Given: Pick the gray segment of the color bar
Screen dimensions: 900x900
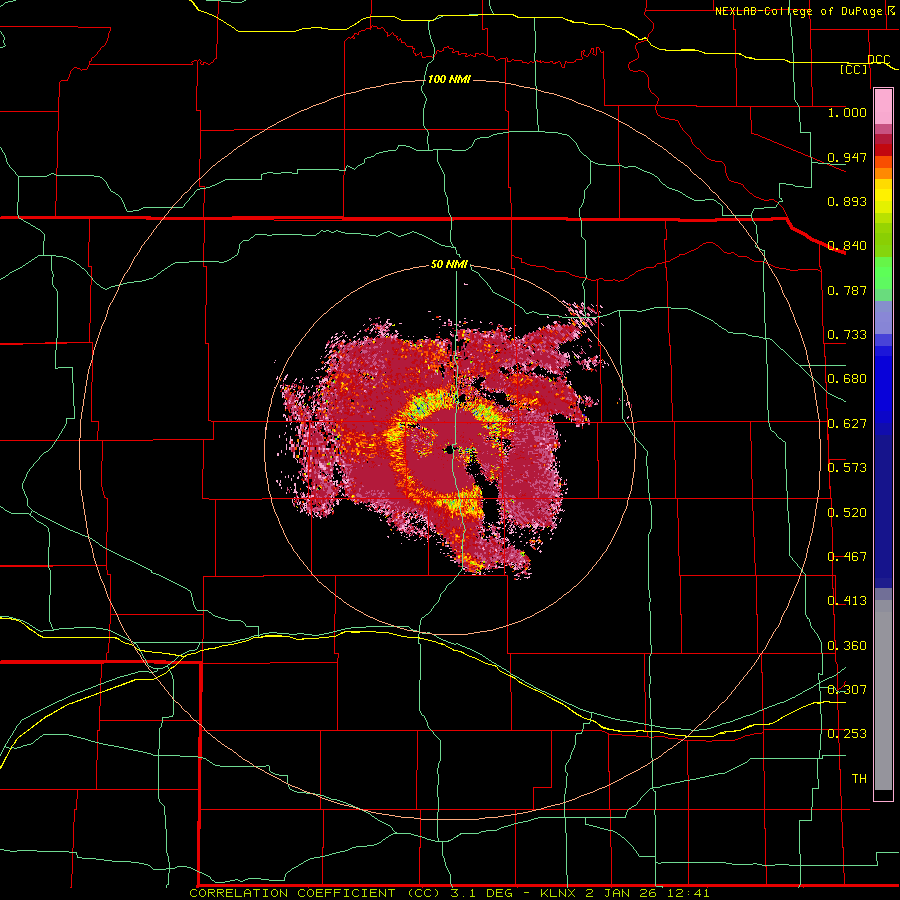Looking at the screenshot, I should [x=883, y=695].
